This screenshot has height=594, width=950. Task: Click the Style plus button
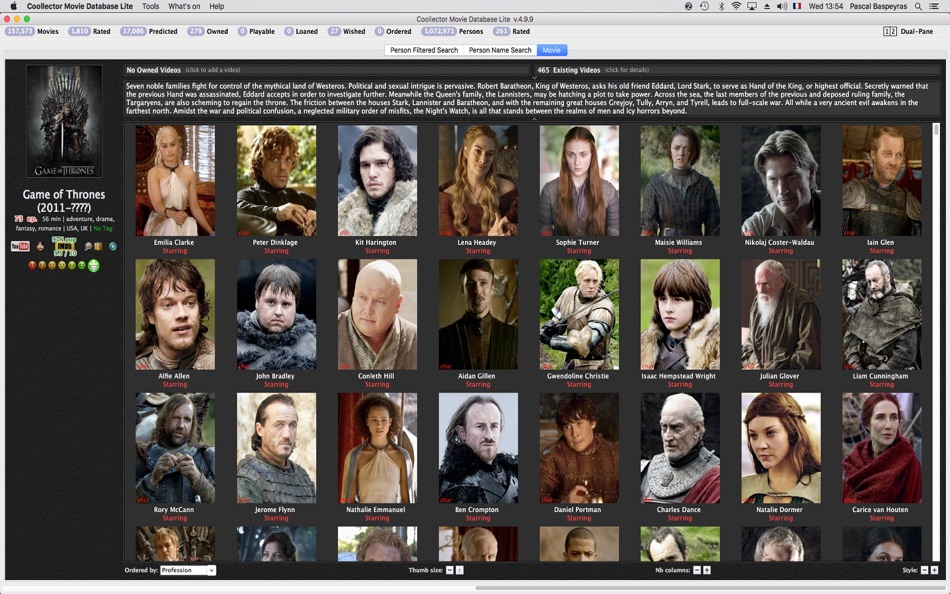point(934,570)
